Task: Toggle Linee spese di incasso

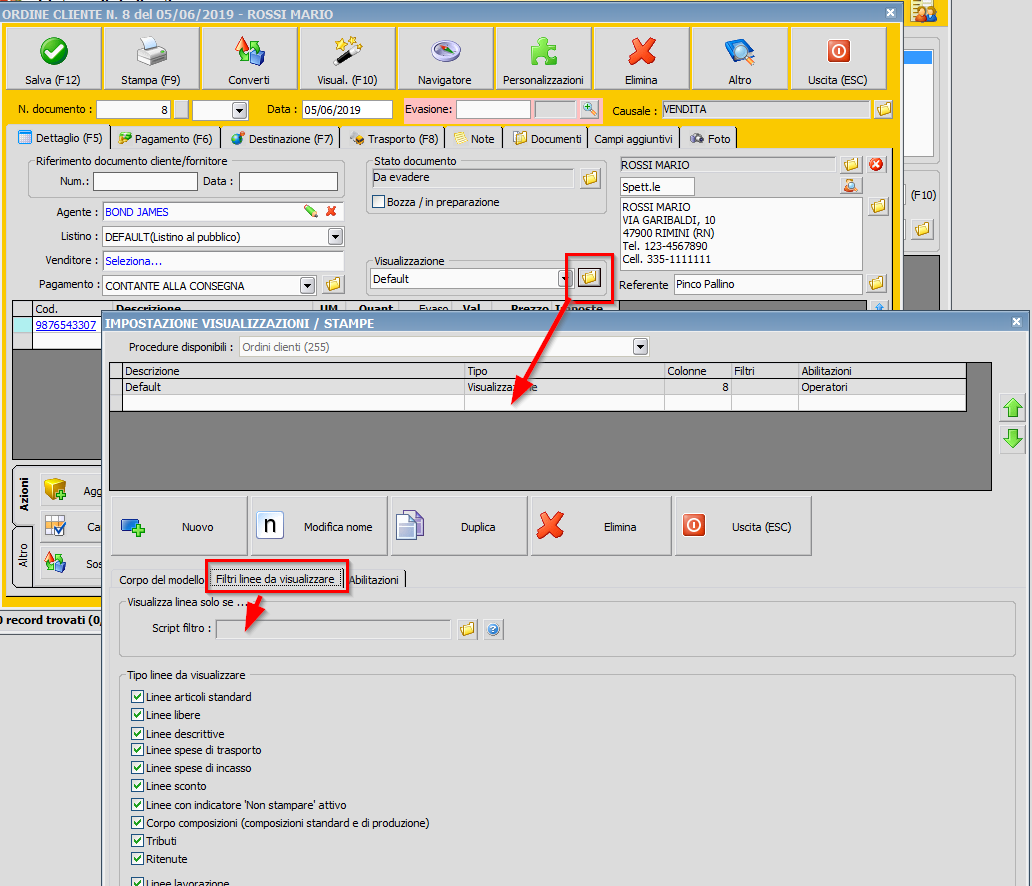Action: pyautogui.click(x=138, y=768)
